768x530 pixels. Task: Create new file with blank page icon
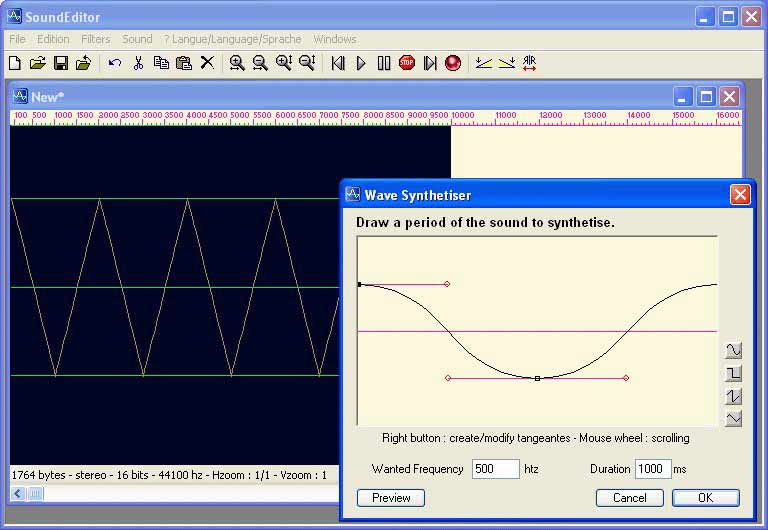pyautogui.click(x=15, y=63)
